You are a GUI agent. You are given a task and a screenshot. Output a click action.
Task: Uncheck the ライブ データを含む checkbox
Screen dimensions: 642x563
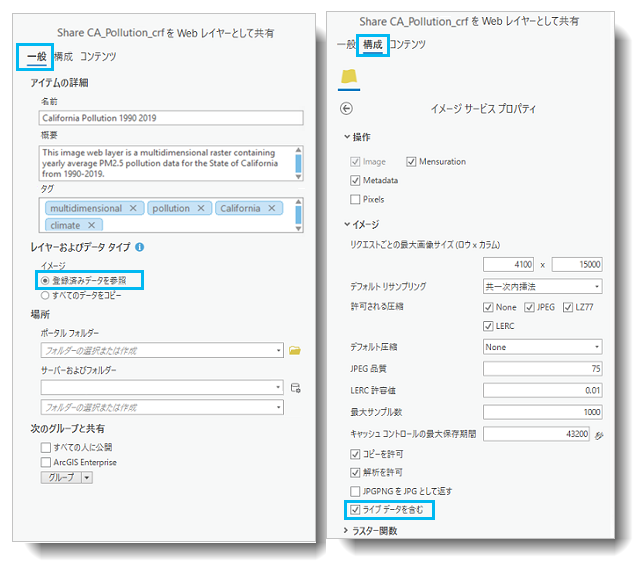[355, 510]
